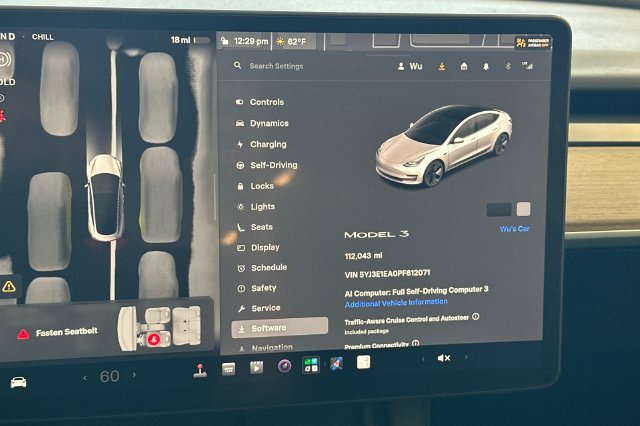Screen dimensions: 640x426
Task: Click the info icon beside Traffic-Aware Cruise Control
Action: tap(476, 317)
